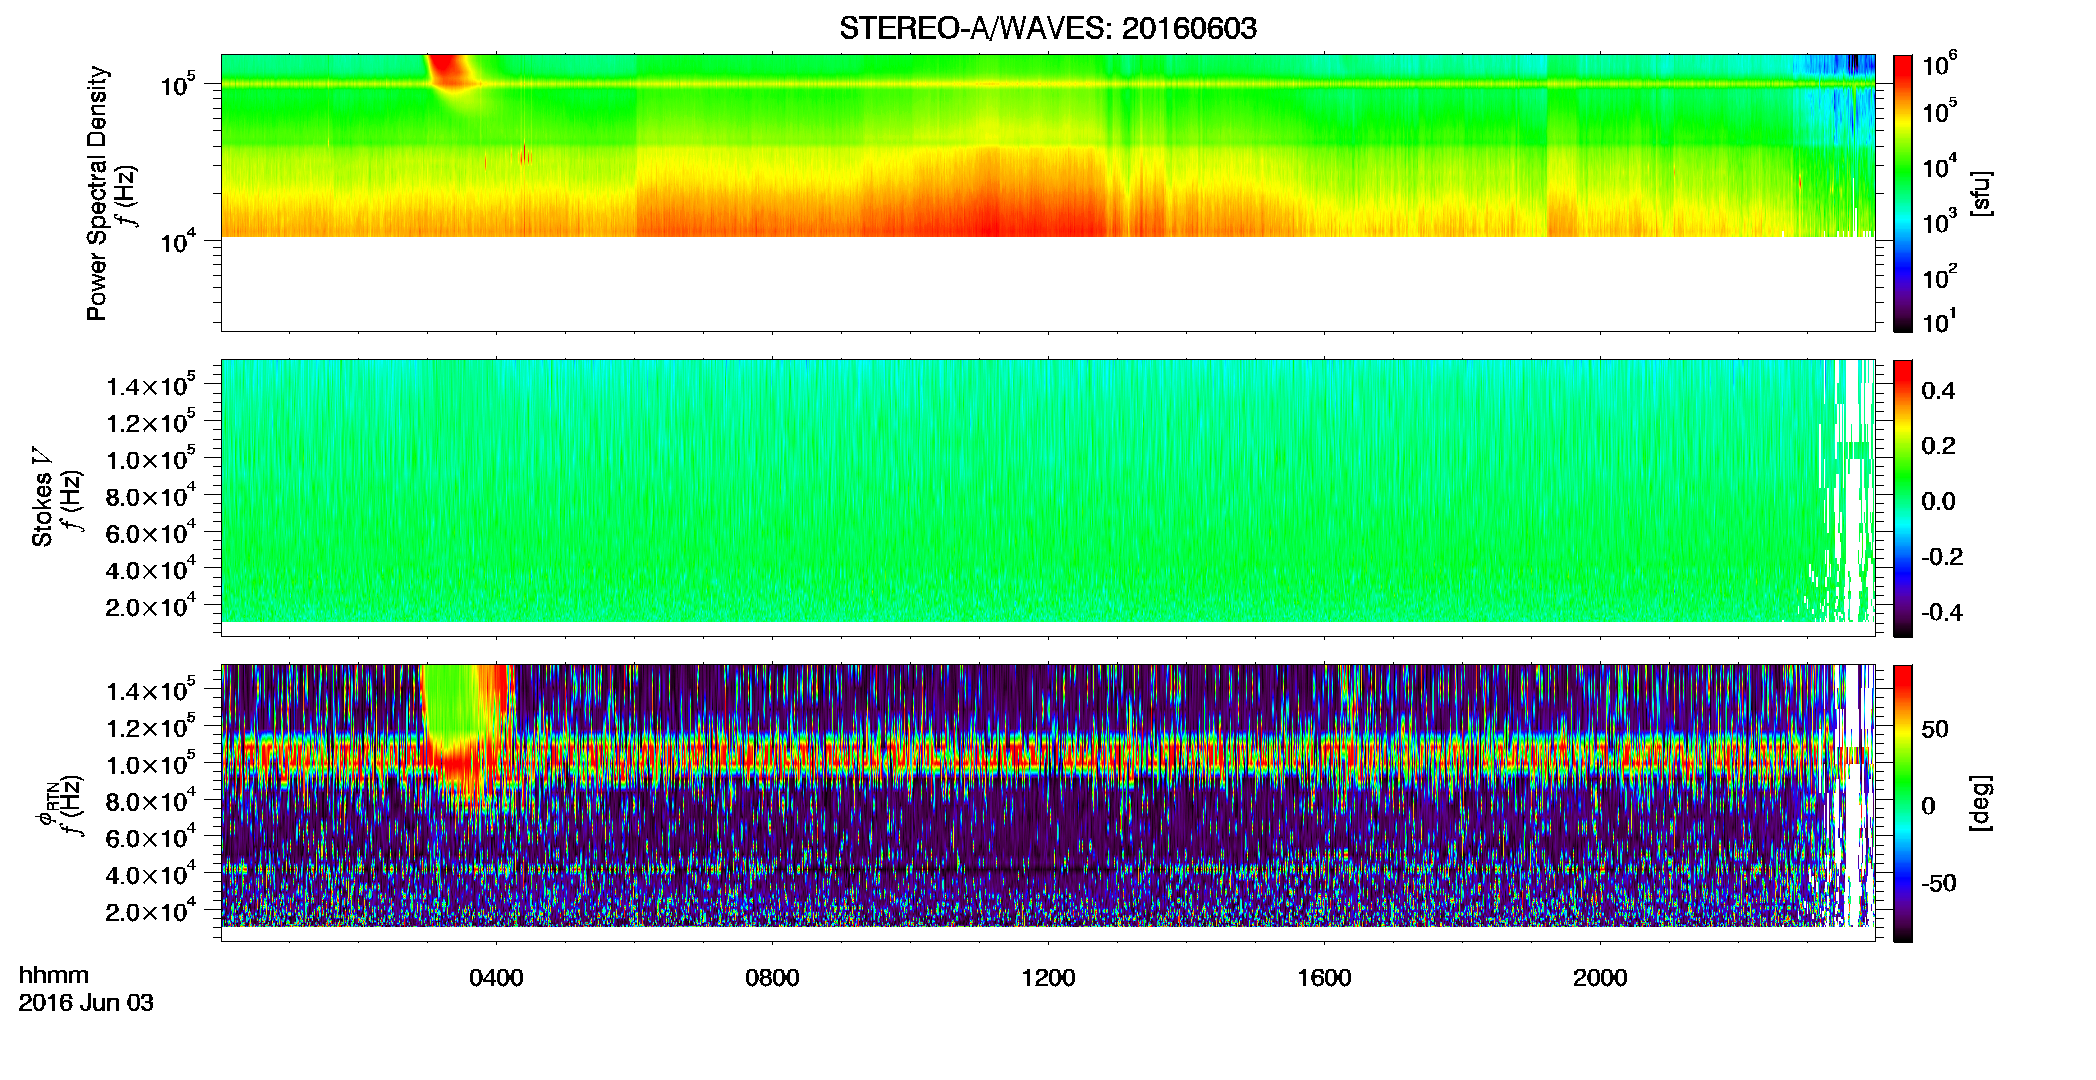Click the 0400 time axis label
This screenshot has width=2096, height=1080.
[x=496, y=978]
